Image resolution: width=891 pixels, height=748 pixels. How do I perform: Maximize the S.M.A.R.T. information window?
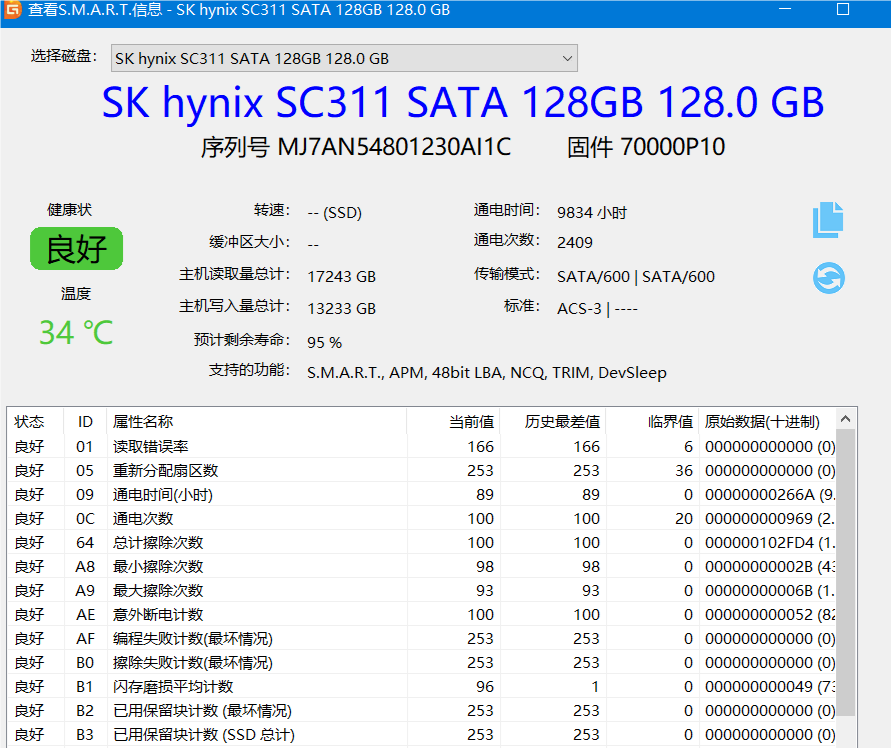tap(843, 10)
